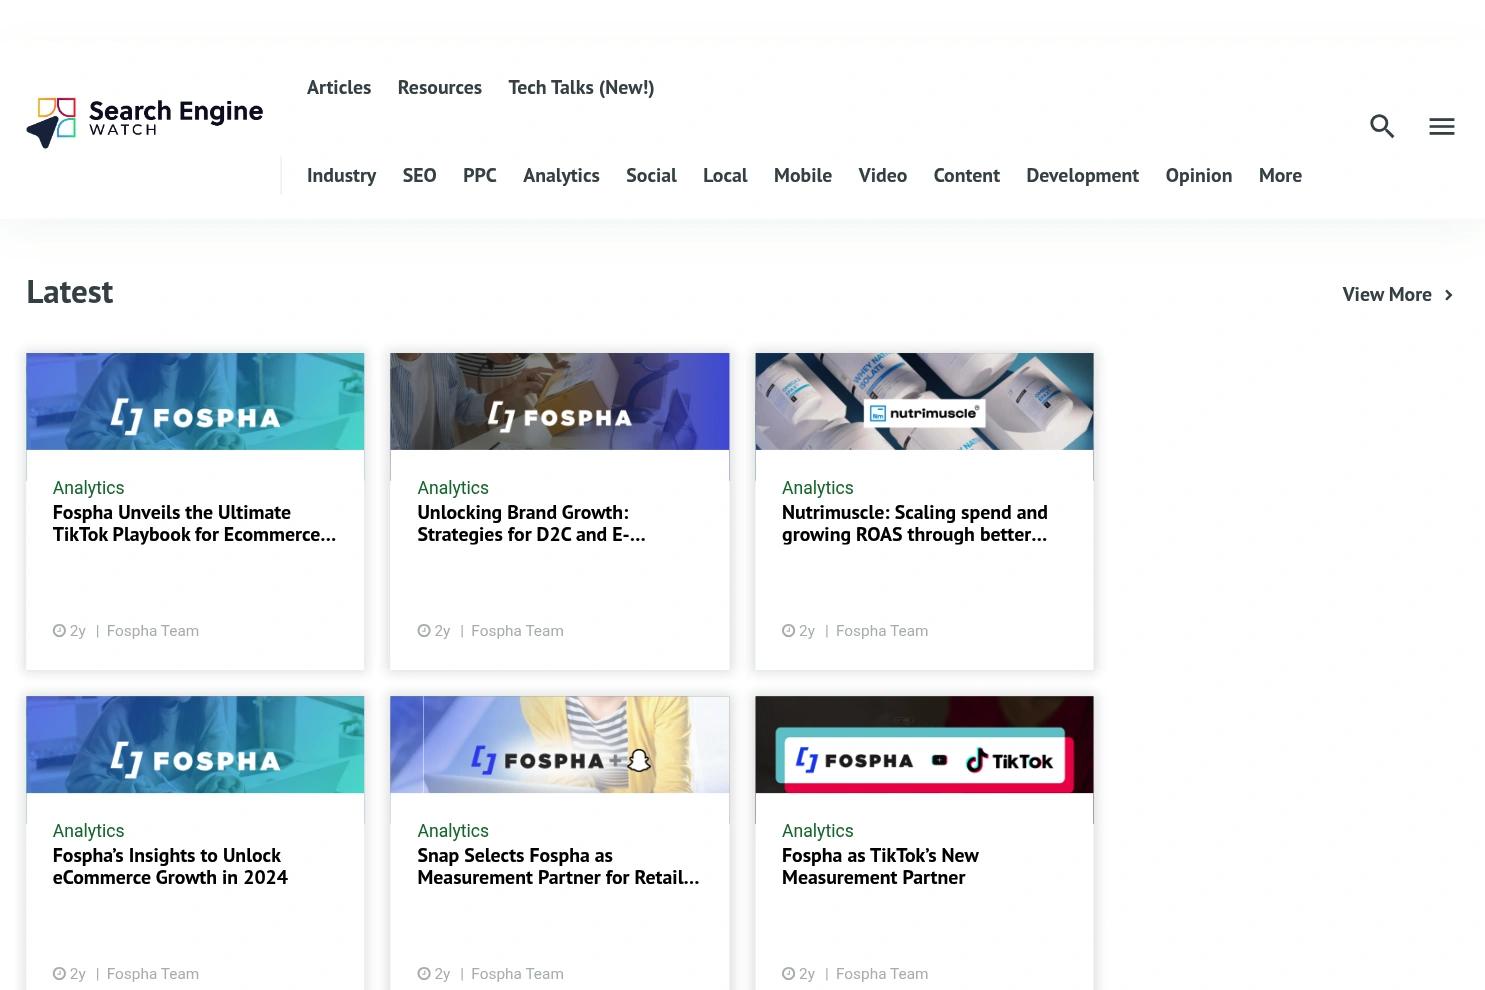The width and height of the screenshot is (1485, 990).
Task: Click the 2y timestamp on TikTok Playbook card
Action: tap(69, 631)
